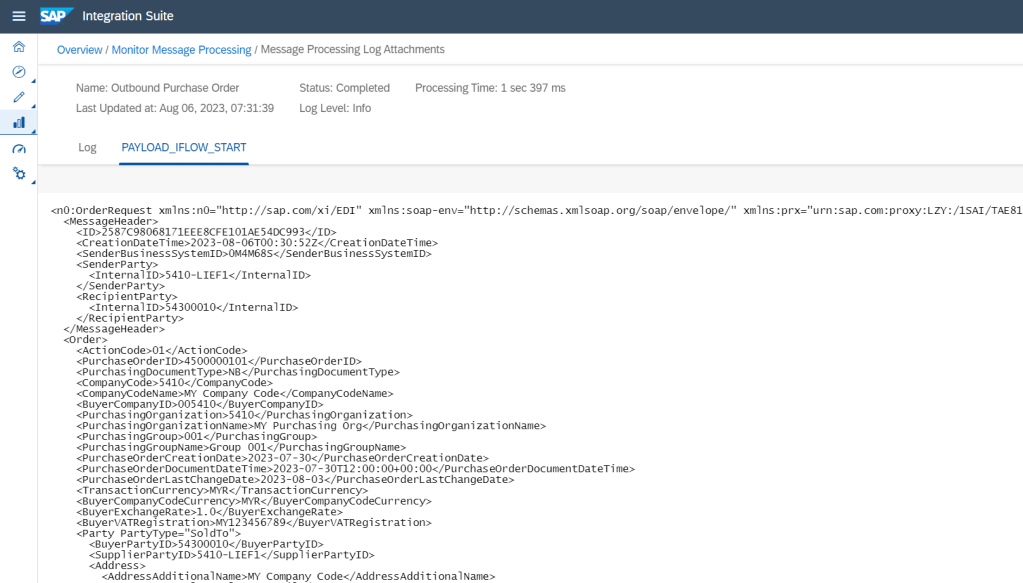Expand the Design submenu arrow
The image size is (1023, 583).
point(34,106)
